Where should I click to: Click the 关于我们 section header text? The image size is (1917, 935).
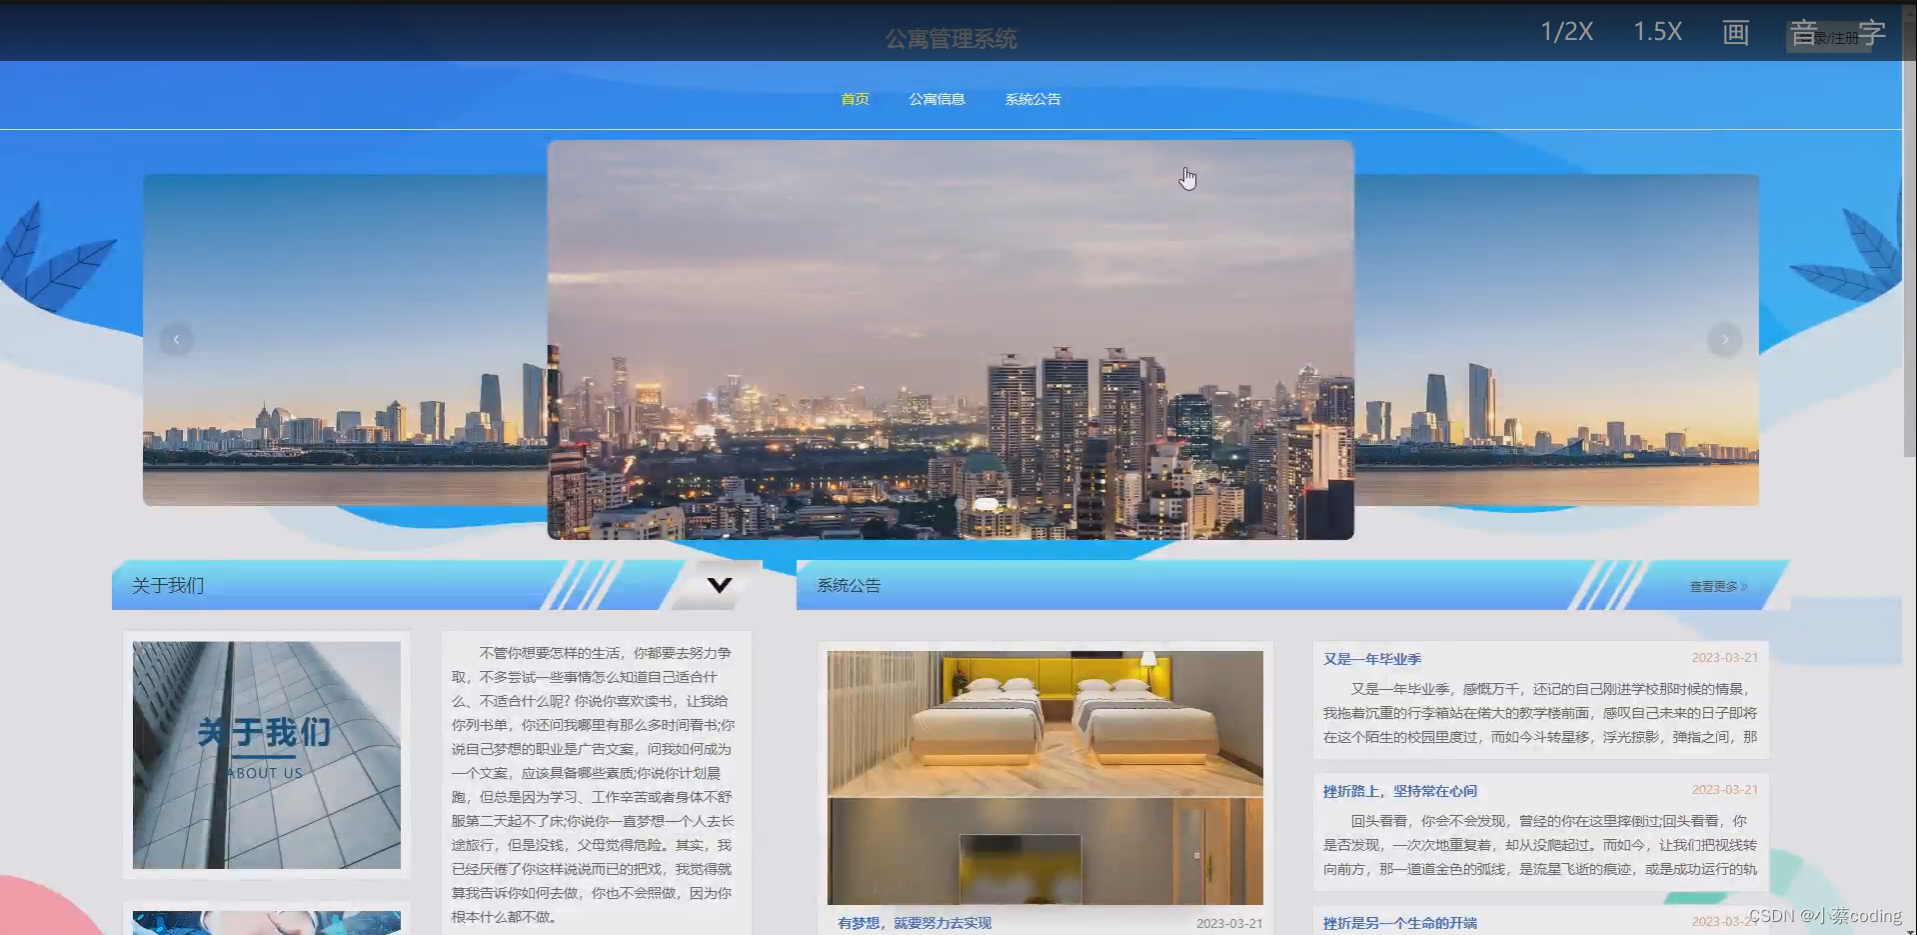pos(168,586)
